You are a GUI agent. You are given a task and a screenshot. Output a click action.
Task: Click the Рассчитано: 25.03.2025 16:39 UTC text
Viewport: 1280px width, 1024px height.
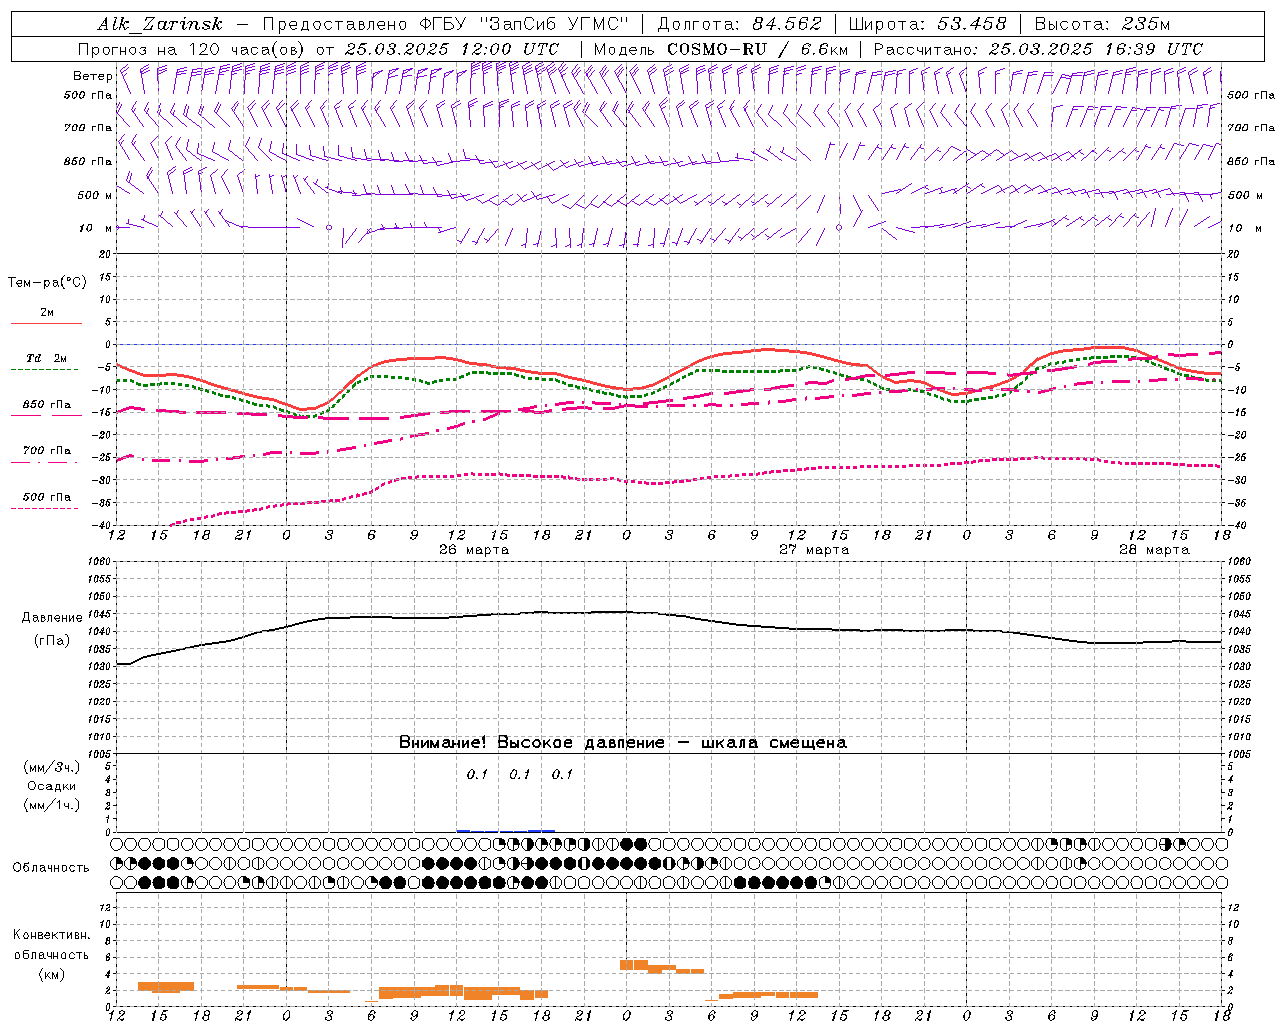pos(1038,49)
